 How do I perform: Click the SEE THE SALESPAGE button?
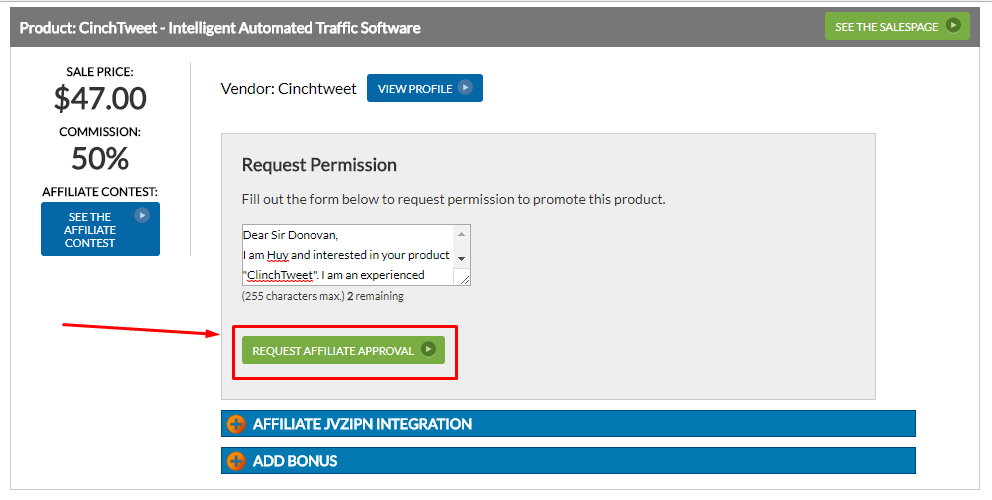coord(897,26)
